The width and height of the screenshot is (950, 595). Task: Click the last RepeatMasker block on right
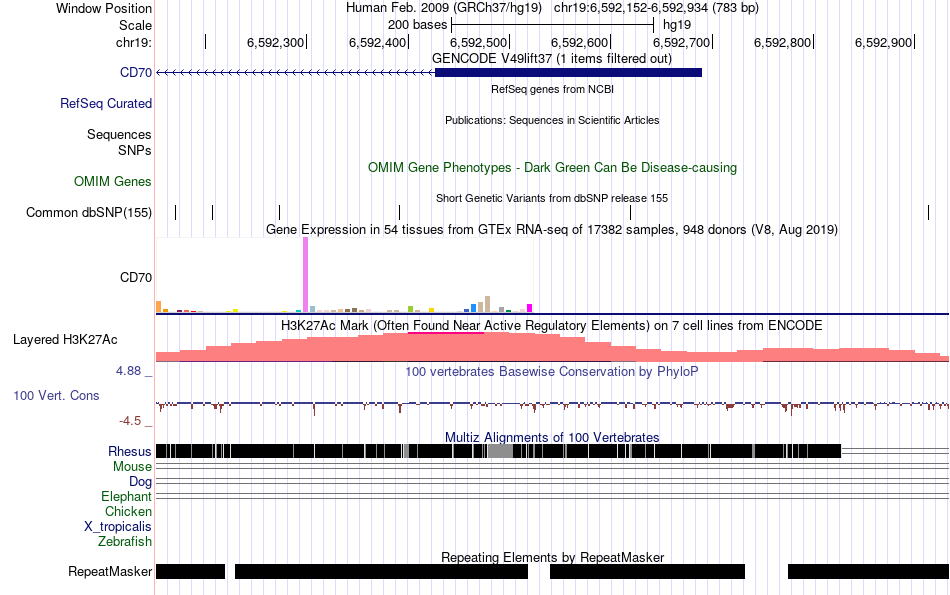(868, 571)
